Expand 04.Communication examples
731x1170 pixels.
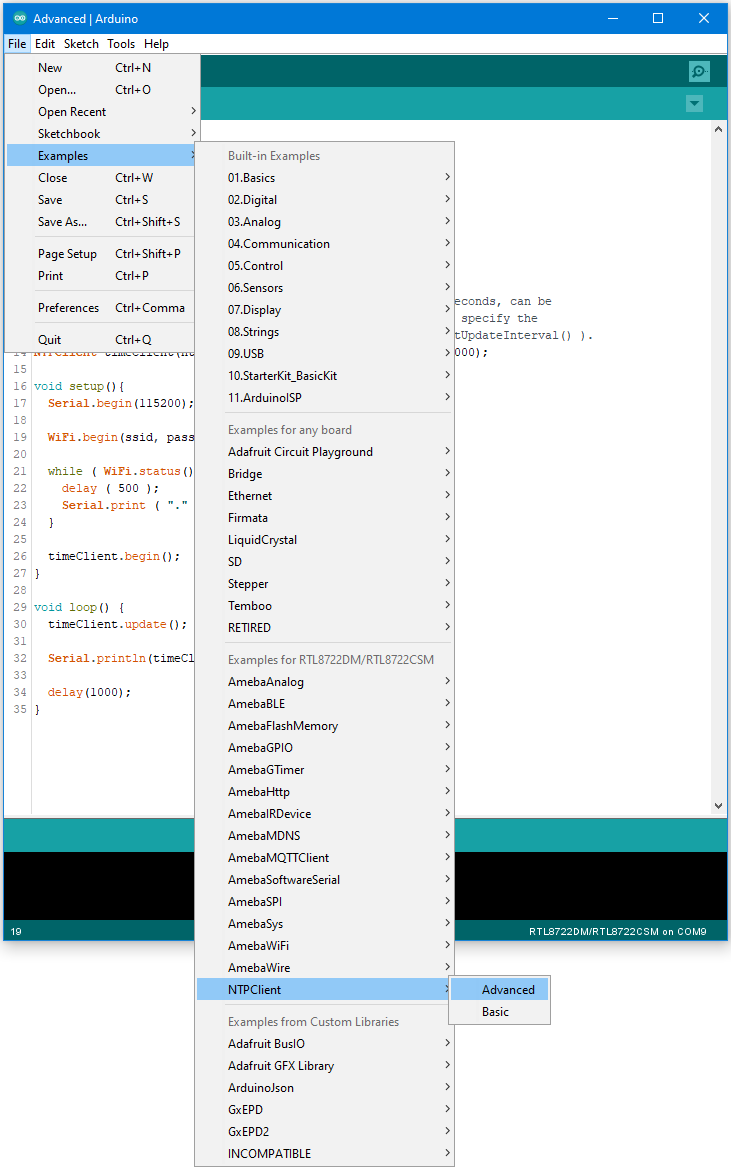tap(324, 244)
